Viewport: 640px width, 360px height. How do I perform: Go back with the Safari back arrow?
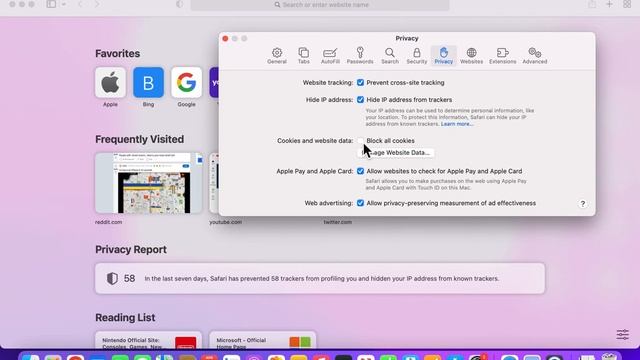click(80, 4)
